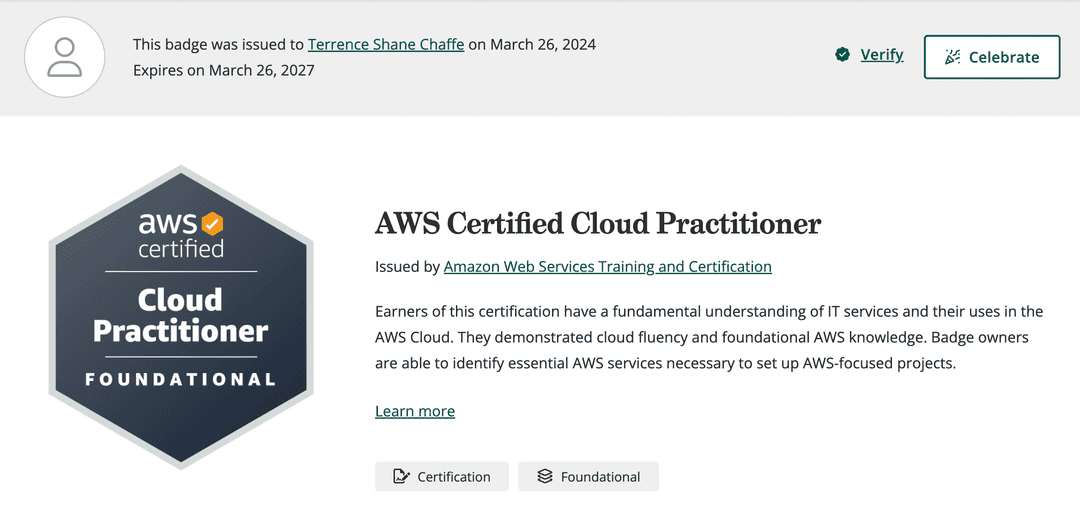1080x516 pixels.
Task: Click the FOUNDATIONAL label on the badge
Action: tap(181, 380)
